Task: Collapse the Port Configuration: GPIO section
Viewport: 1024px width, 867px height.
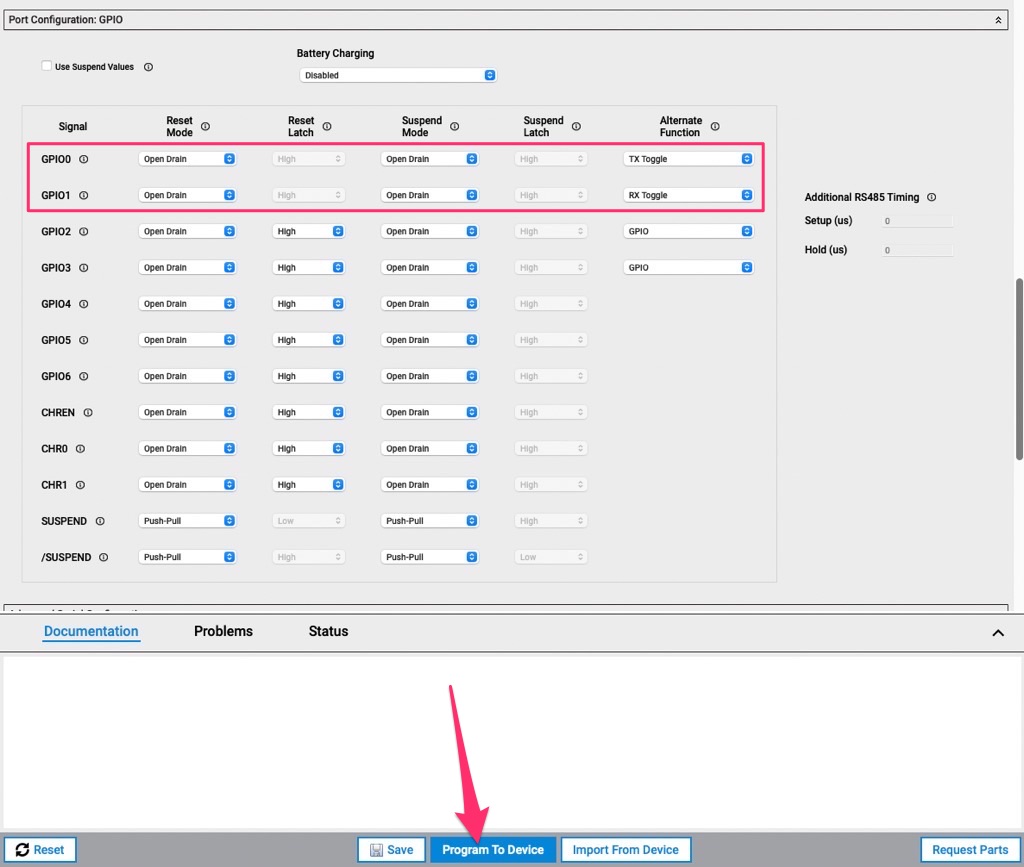Action: [x=997, y=20]
